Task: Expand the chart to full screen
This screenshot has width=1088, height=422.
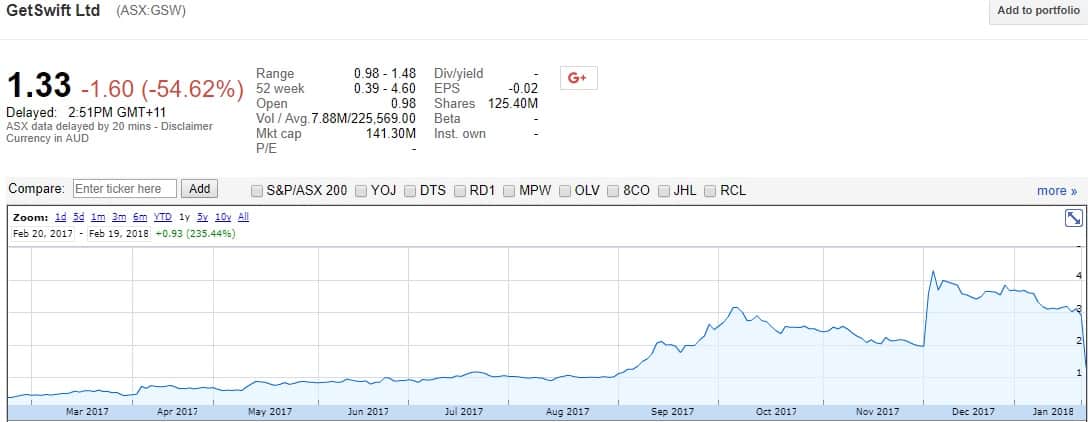Action: tap(1075, 218)
